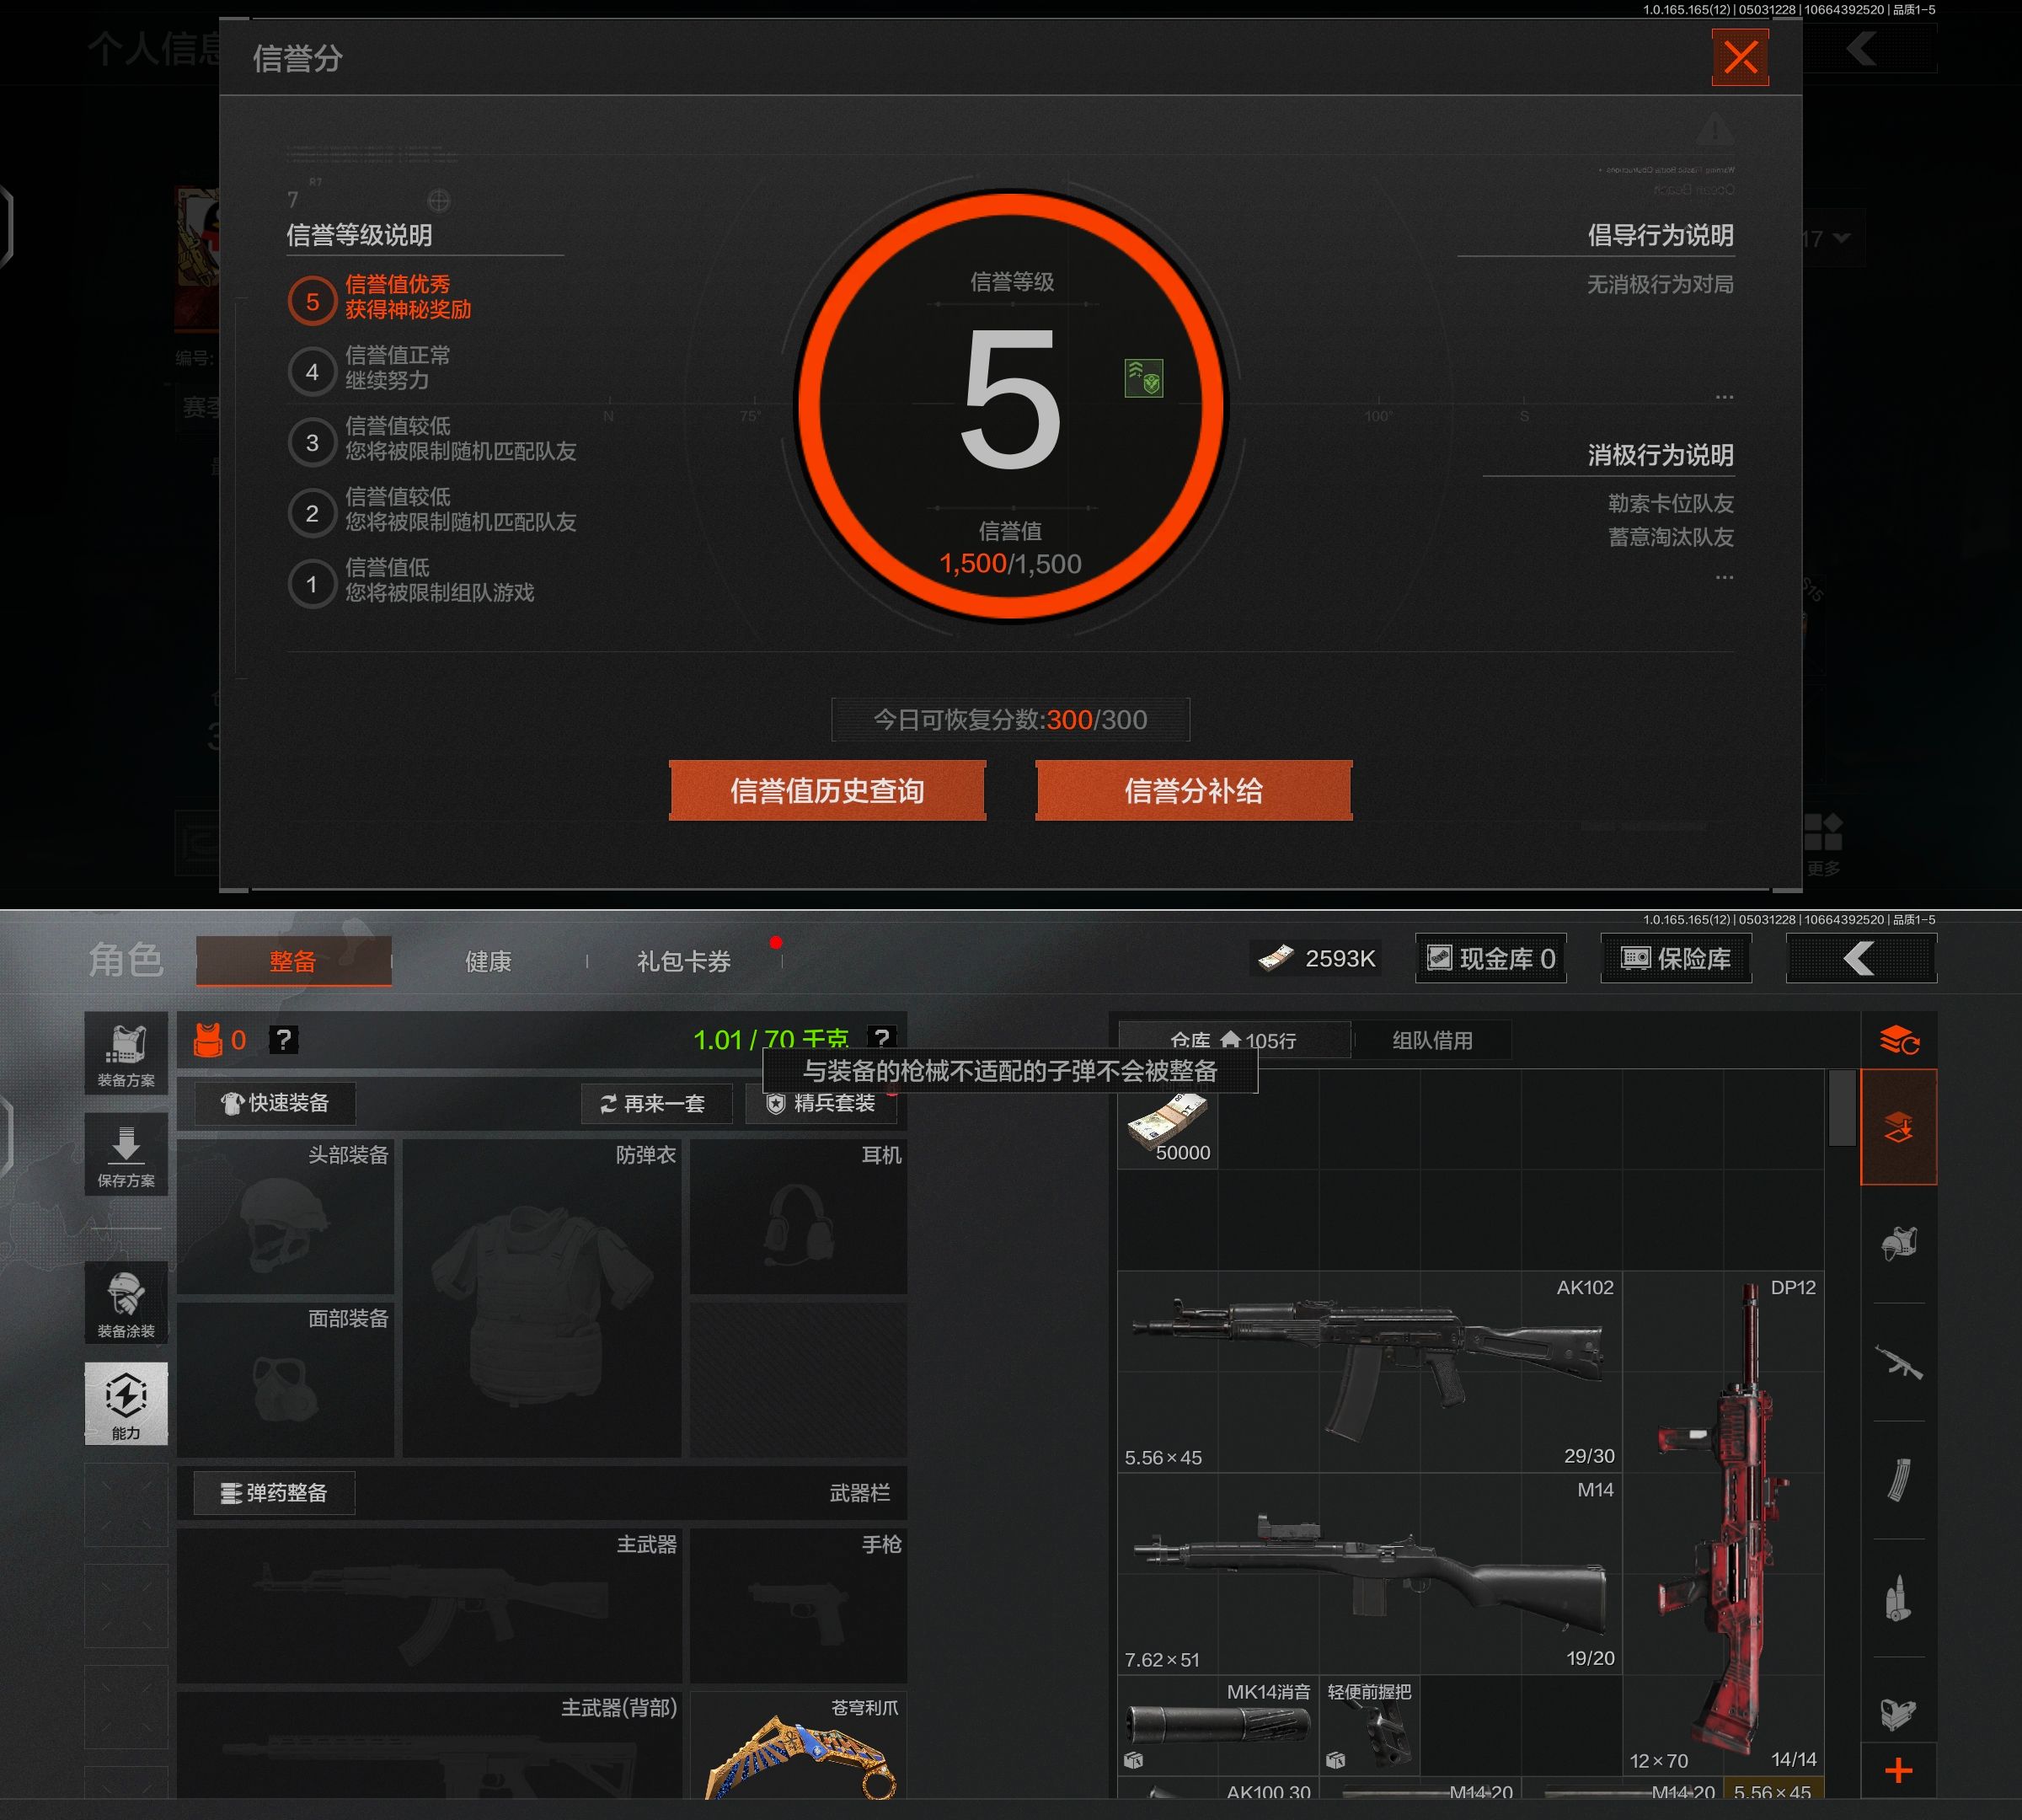Select level 5 circle 信誉值优秀
This screenshot has height=1820, width=2022.
coord(312,301)
